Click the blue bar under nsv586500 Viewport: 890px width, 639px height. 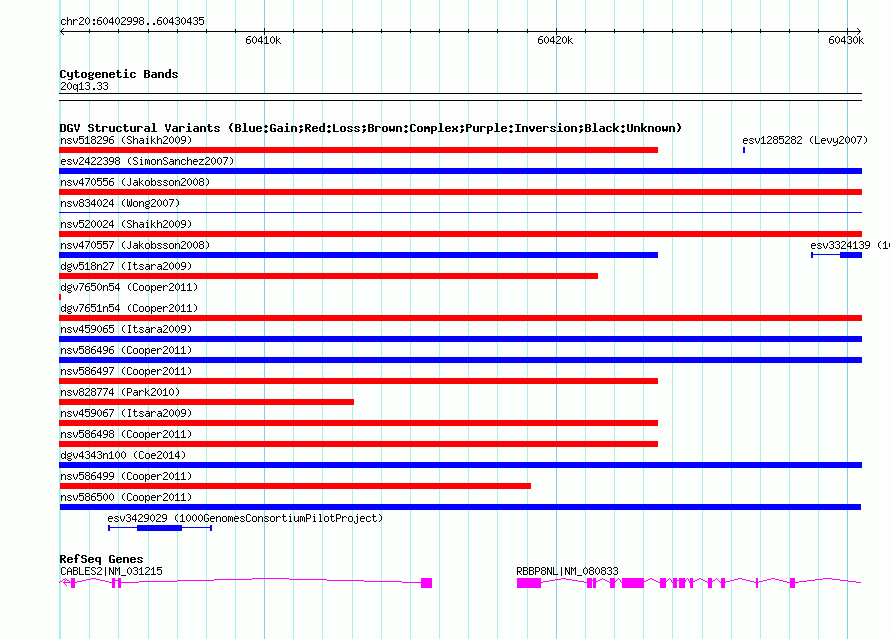click(460, 507)
